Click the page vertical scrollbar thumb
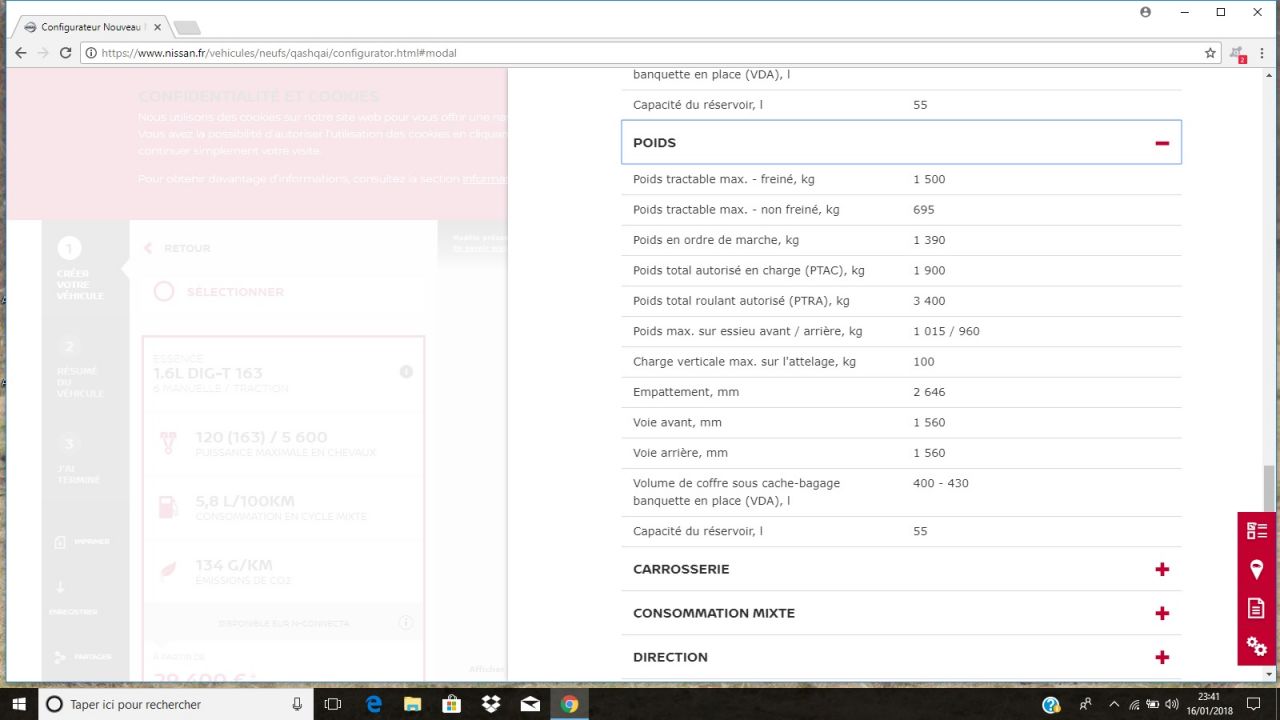 [1270, 487]
